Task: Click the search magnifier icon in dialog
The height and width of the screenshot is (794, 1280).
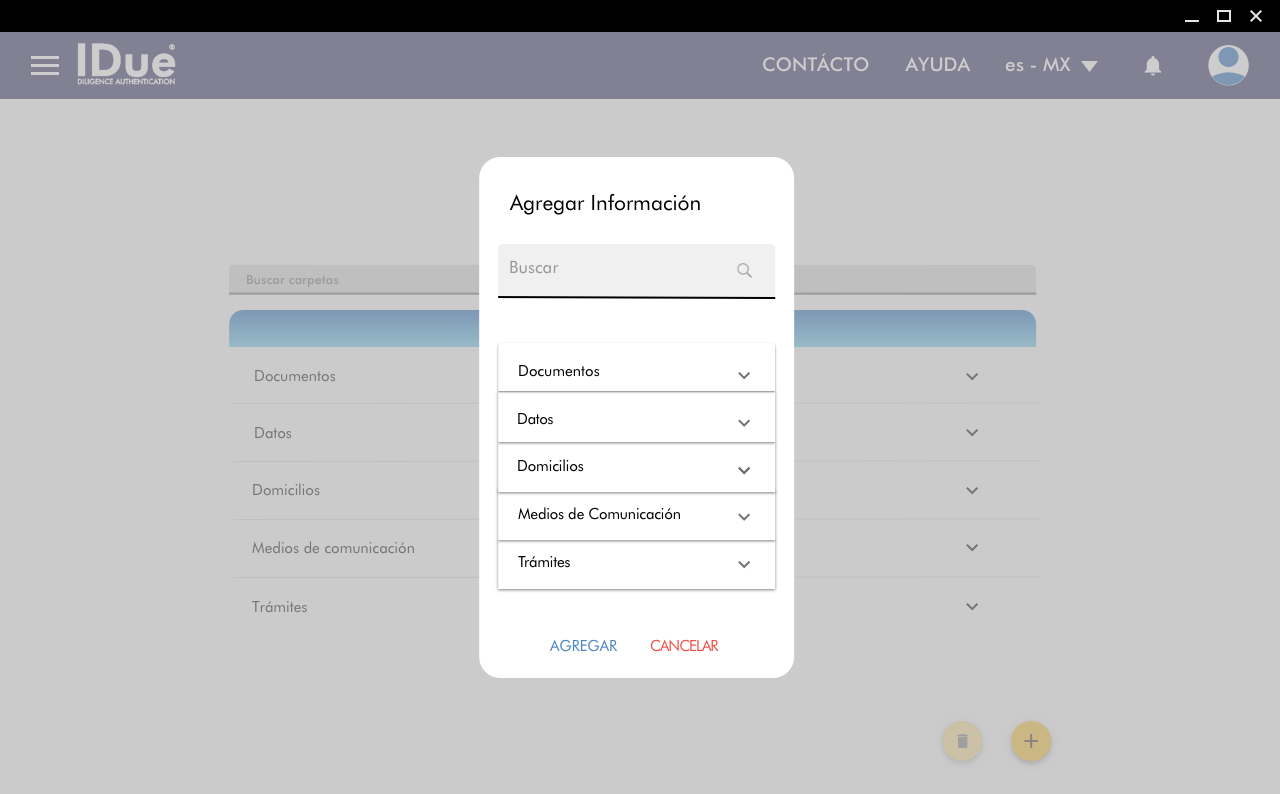Action: point(744,270)
